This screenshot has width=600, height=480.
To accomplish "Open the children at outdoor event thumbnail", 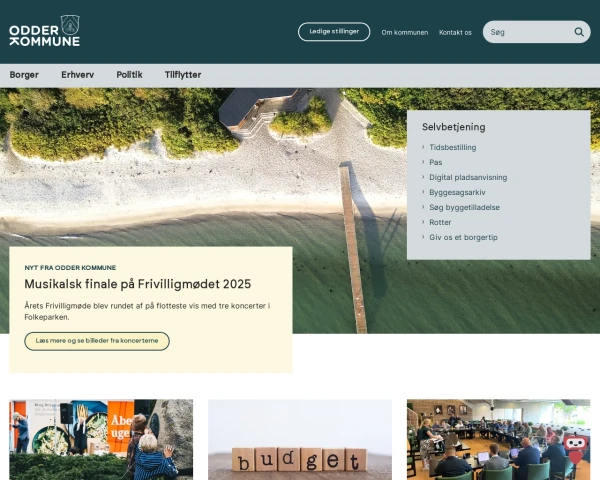I will 101,440.
